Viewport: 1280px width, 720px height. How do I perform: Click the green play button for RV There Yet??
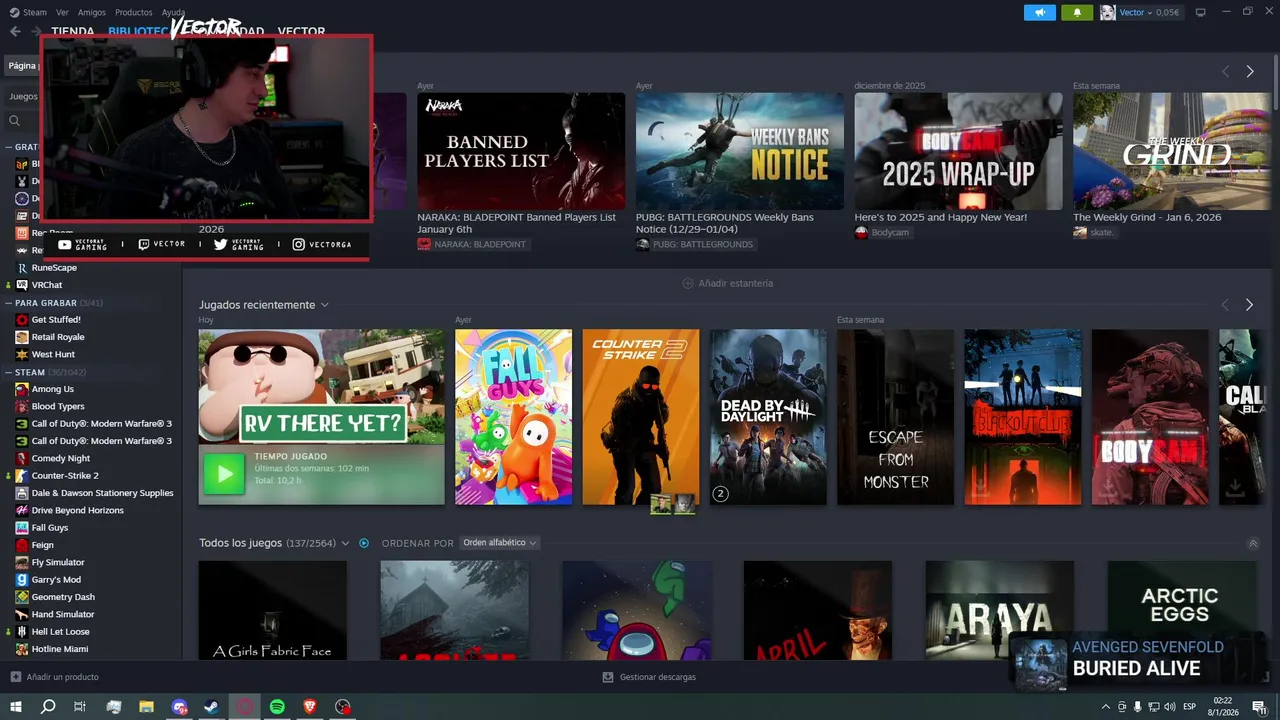[x=224, y=474]
